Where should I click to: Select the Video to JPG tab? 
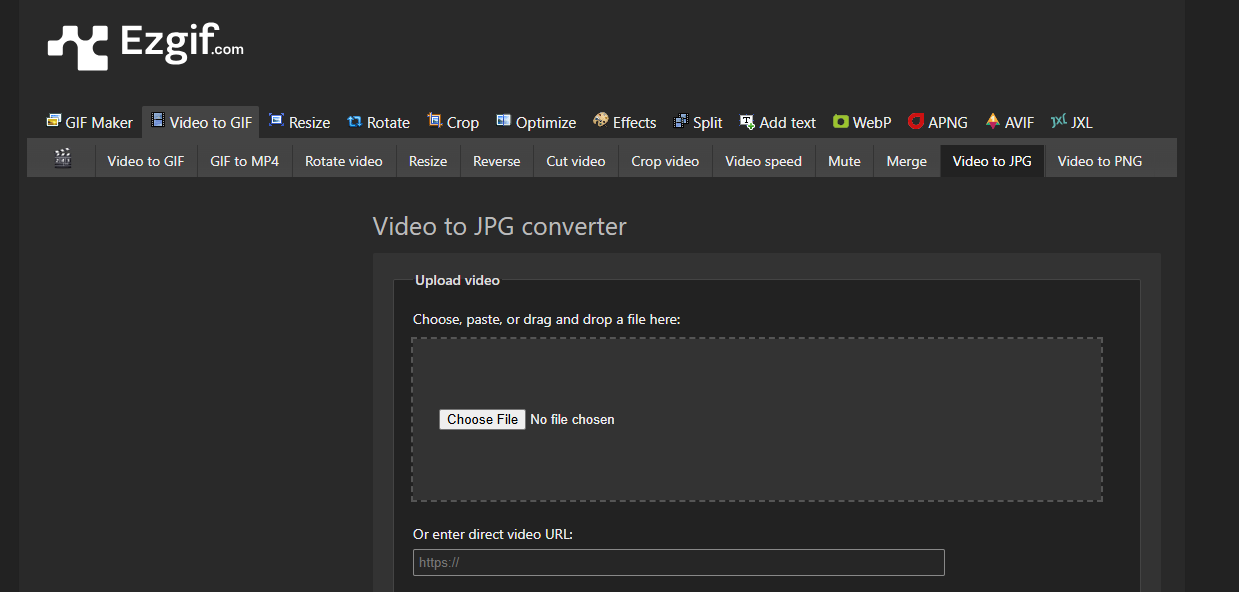click(992, 161)
